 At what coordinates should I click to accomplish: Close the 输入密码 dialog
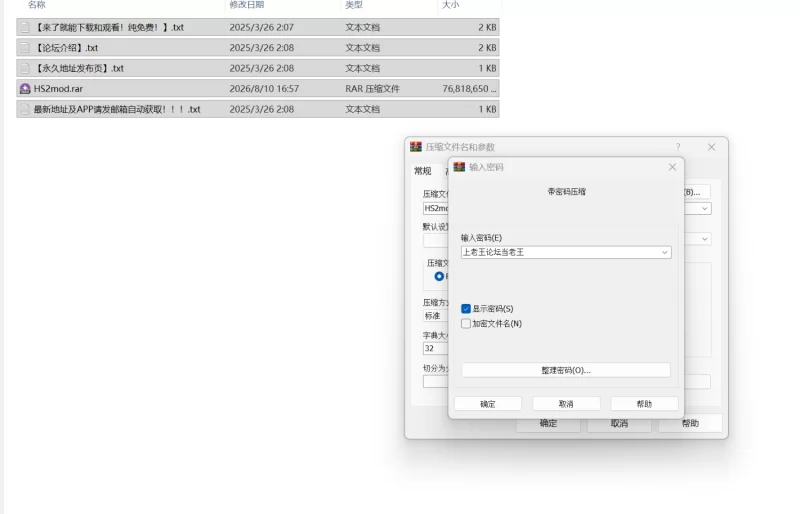672,167
